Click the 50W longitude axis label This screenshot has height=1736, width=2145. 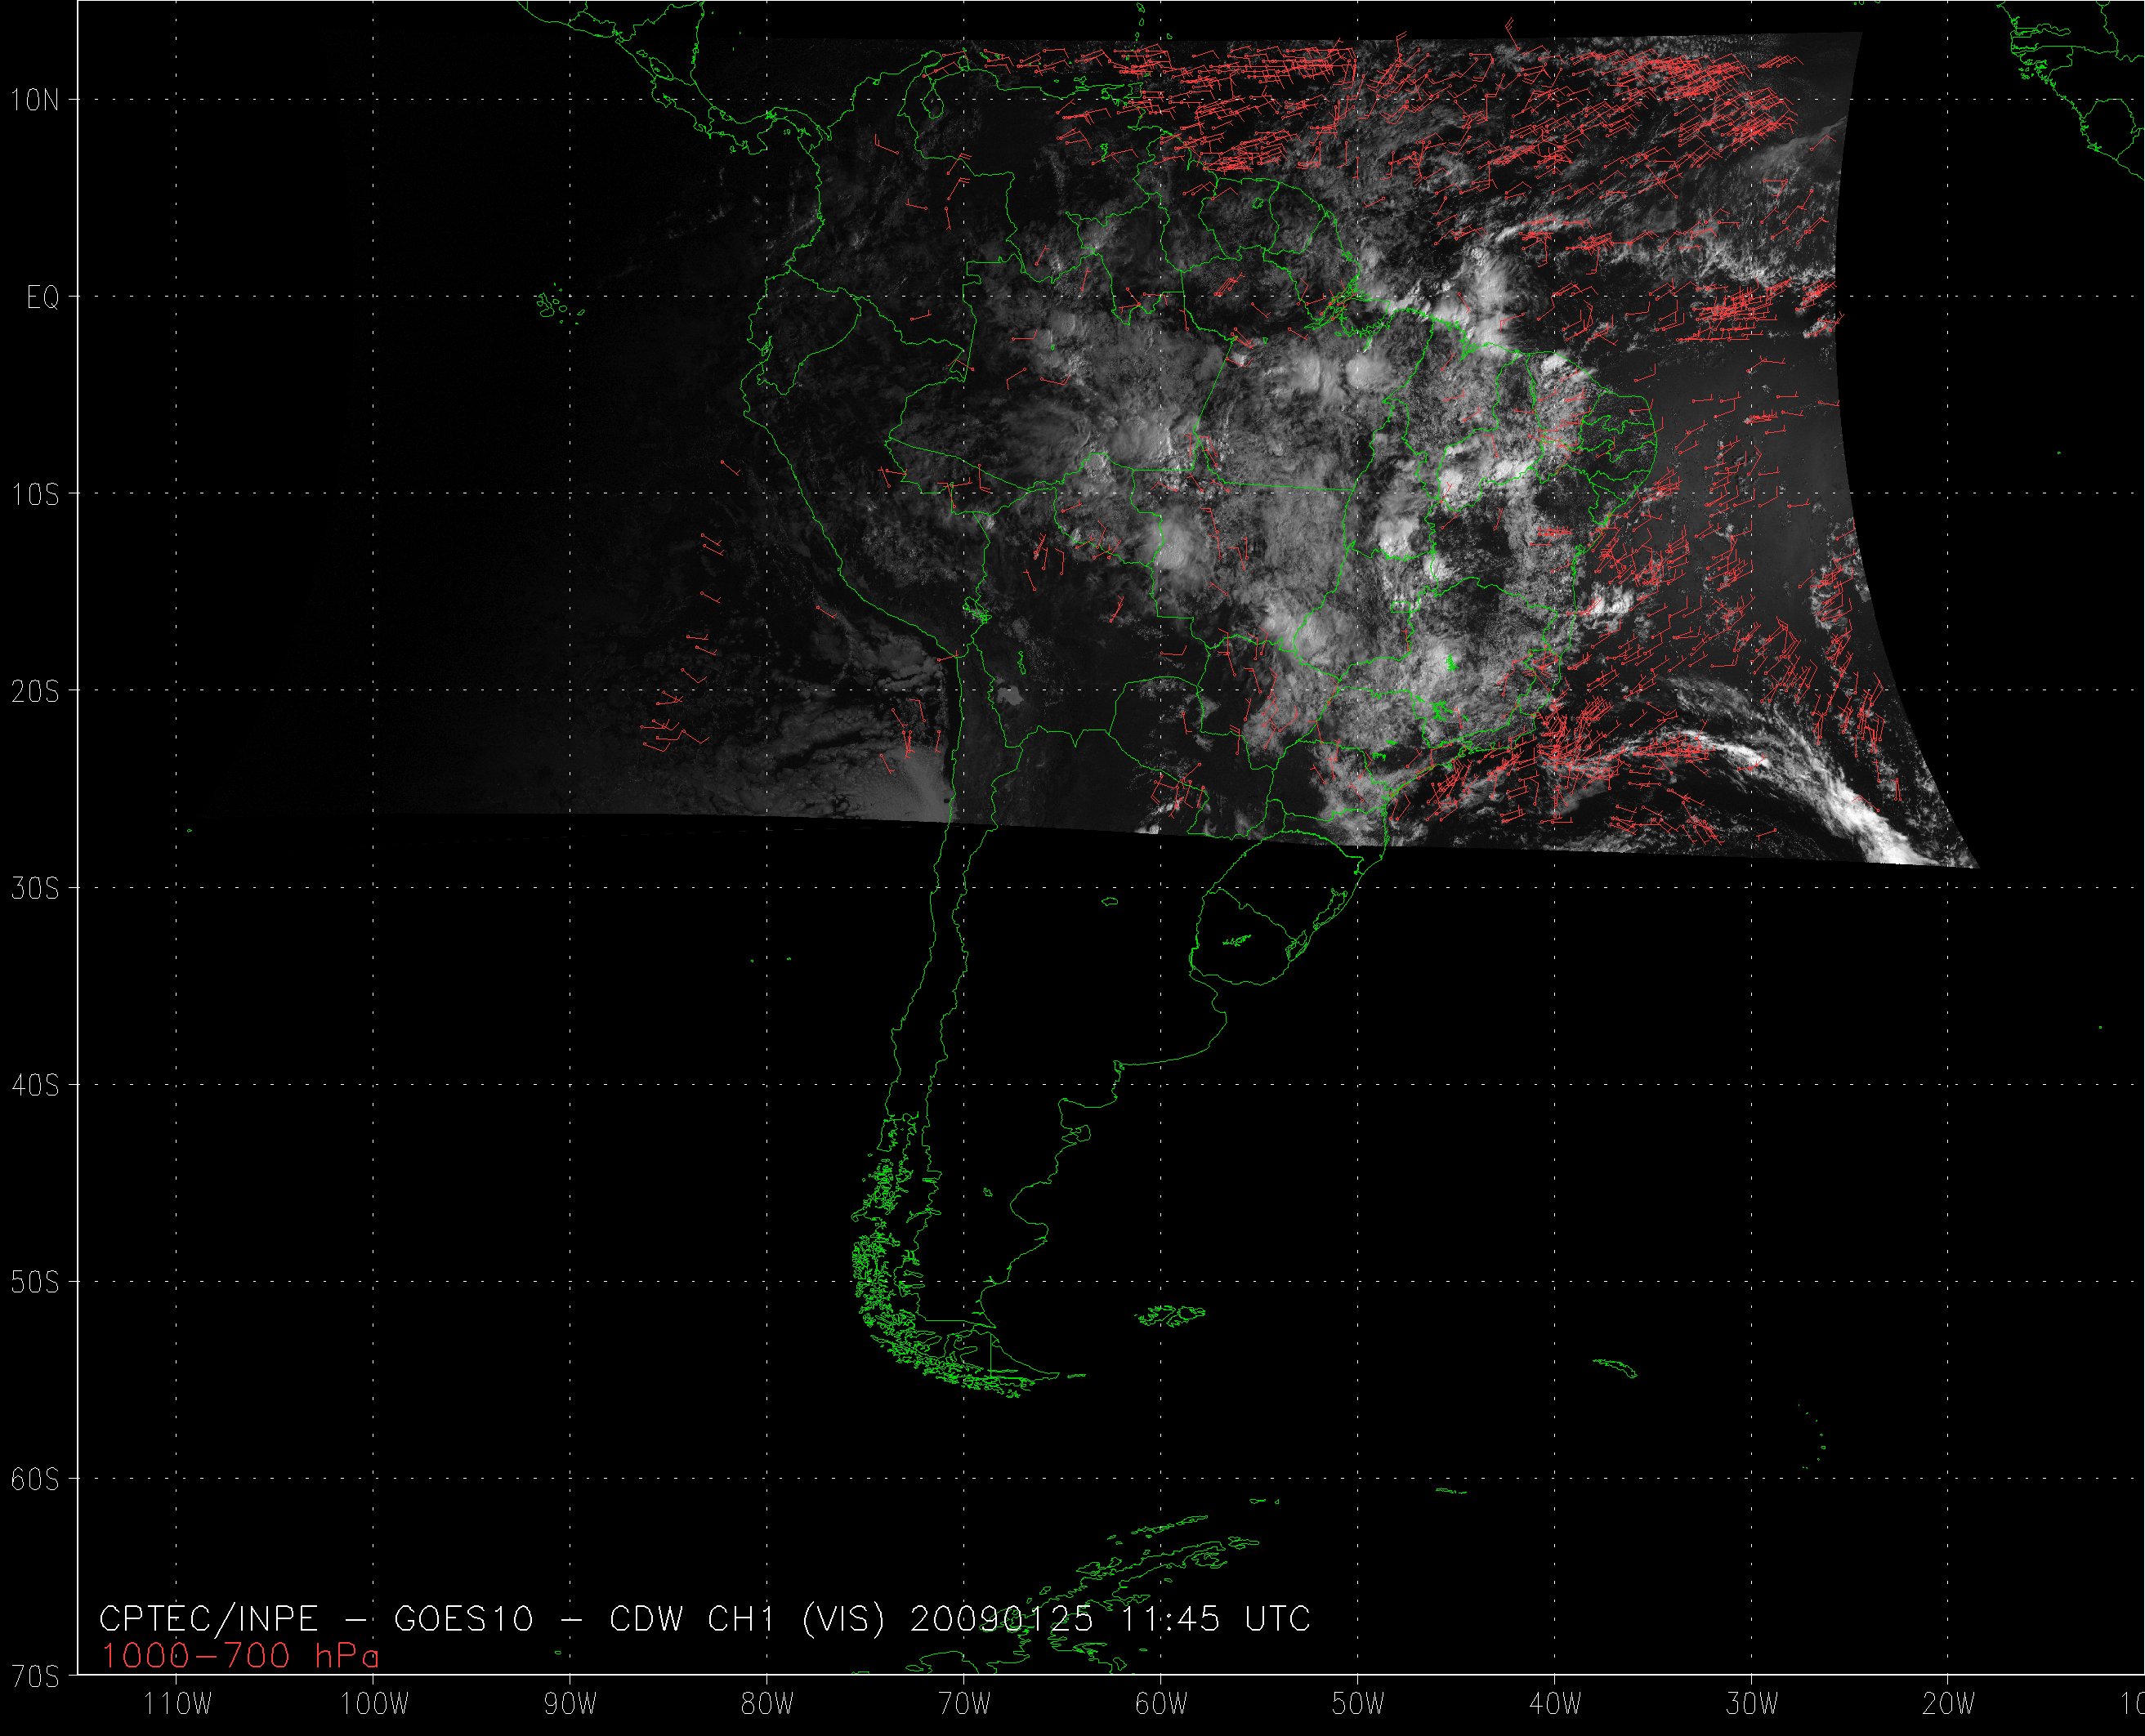point(1359,1704)
